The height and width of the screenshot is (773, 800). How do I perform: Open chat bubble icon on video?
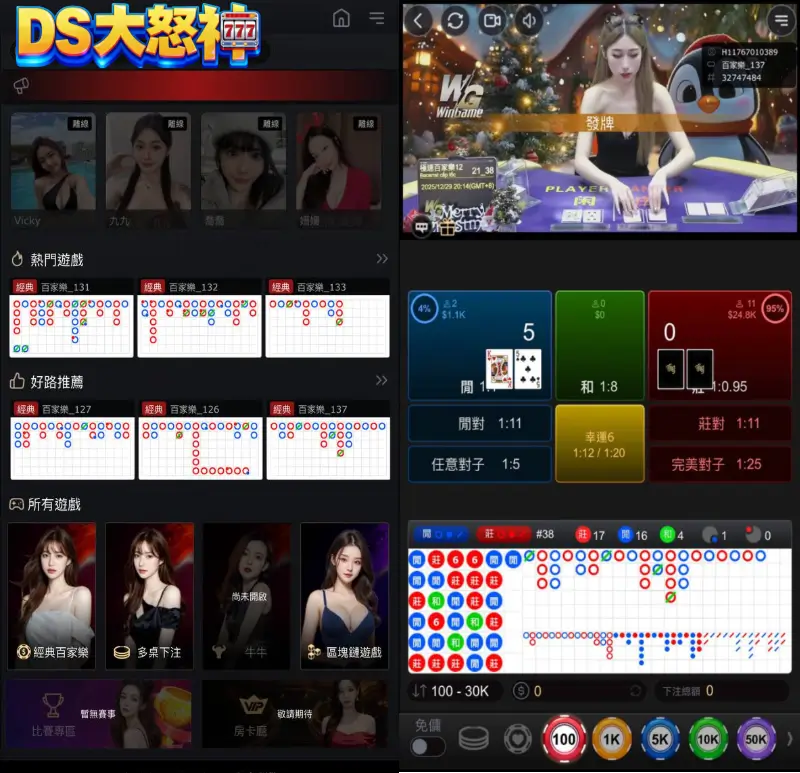pyautogui.click(x=422, y=228)
